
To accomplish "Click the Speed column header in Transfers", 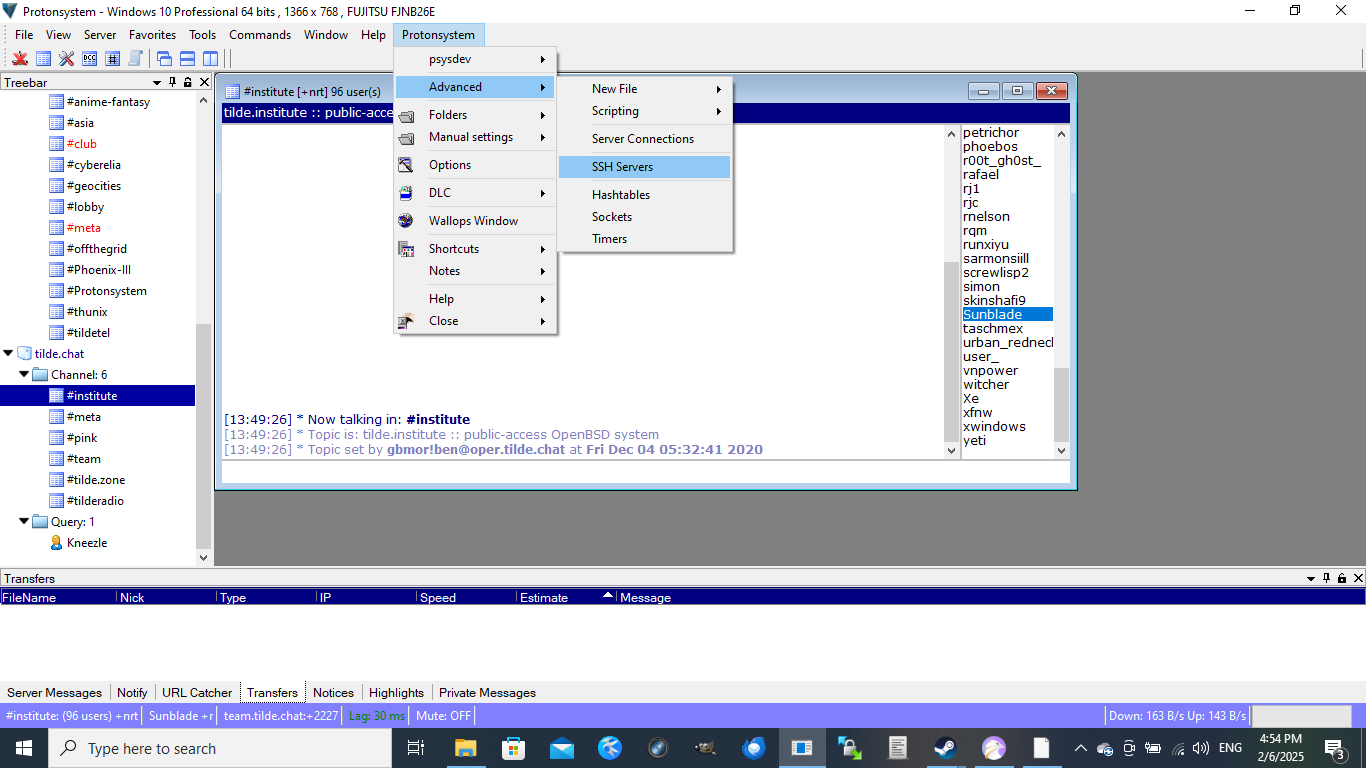I will (466, 597).
